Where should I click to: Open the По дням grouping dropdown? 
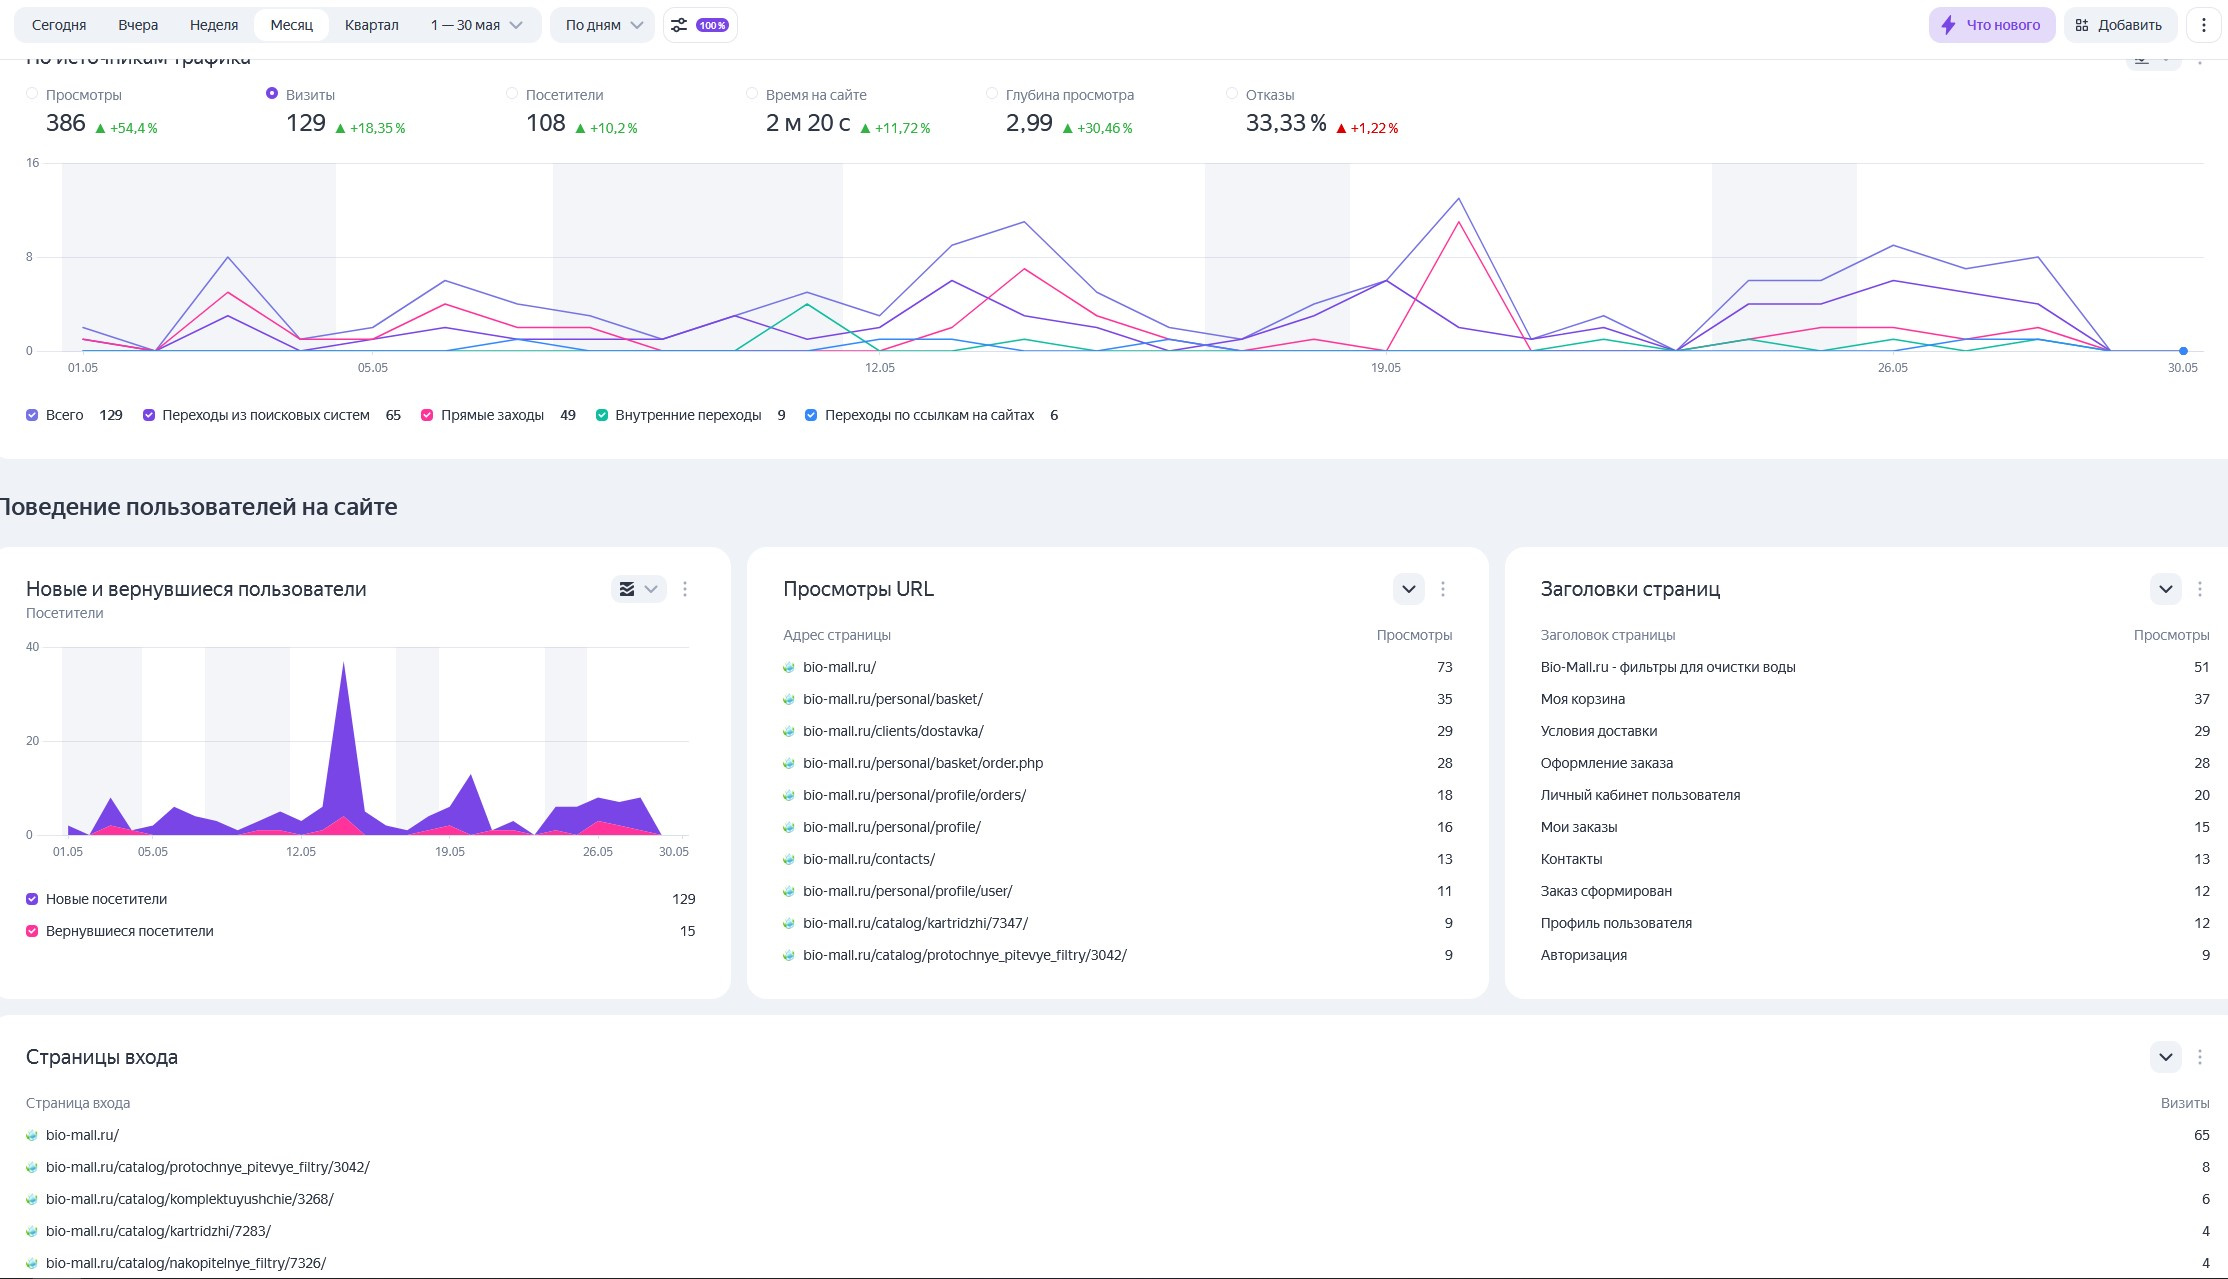tap(603, 25)
